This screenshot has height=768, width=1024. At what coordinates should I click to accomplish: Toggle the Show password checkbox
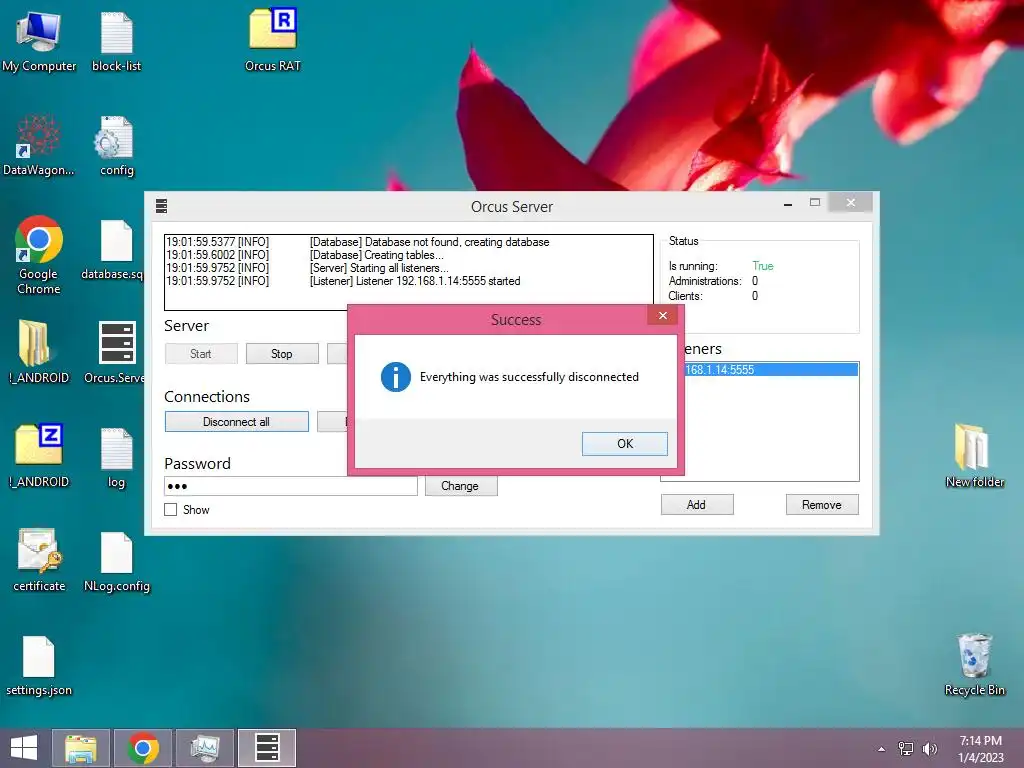170,509
